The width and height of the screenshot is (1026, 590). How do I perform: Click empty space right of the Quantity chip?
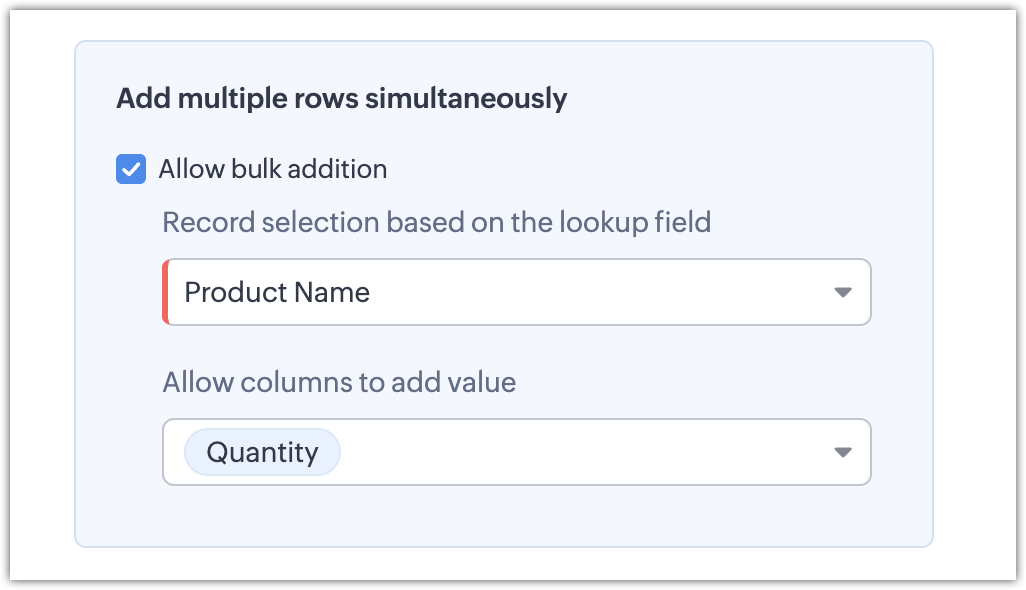580,452
